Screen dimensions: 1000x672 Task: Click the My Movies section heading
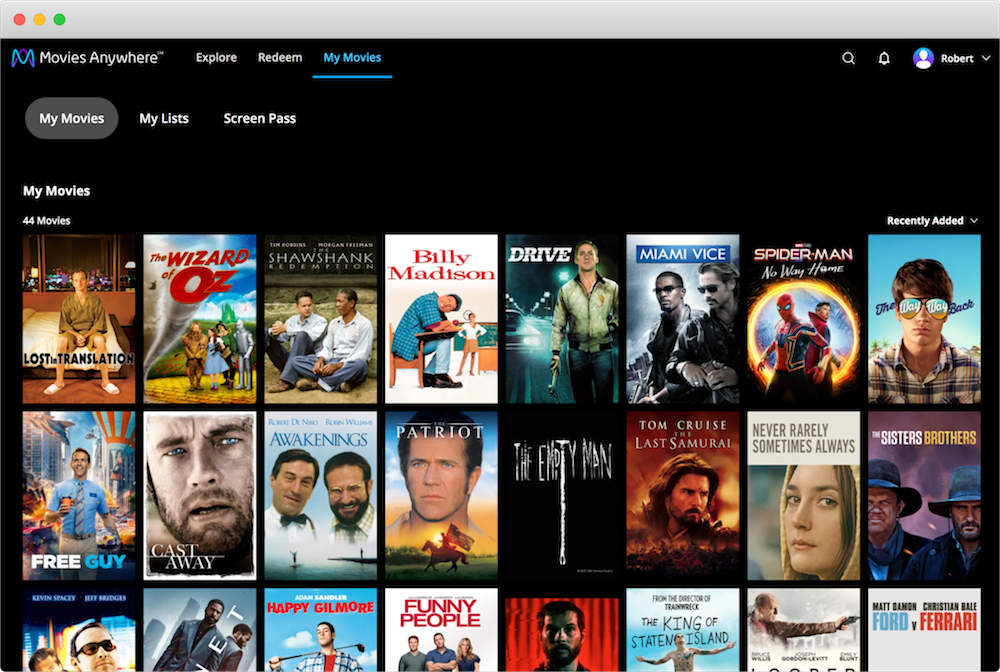point(57,191)
